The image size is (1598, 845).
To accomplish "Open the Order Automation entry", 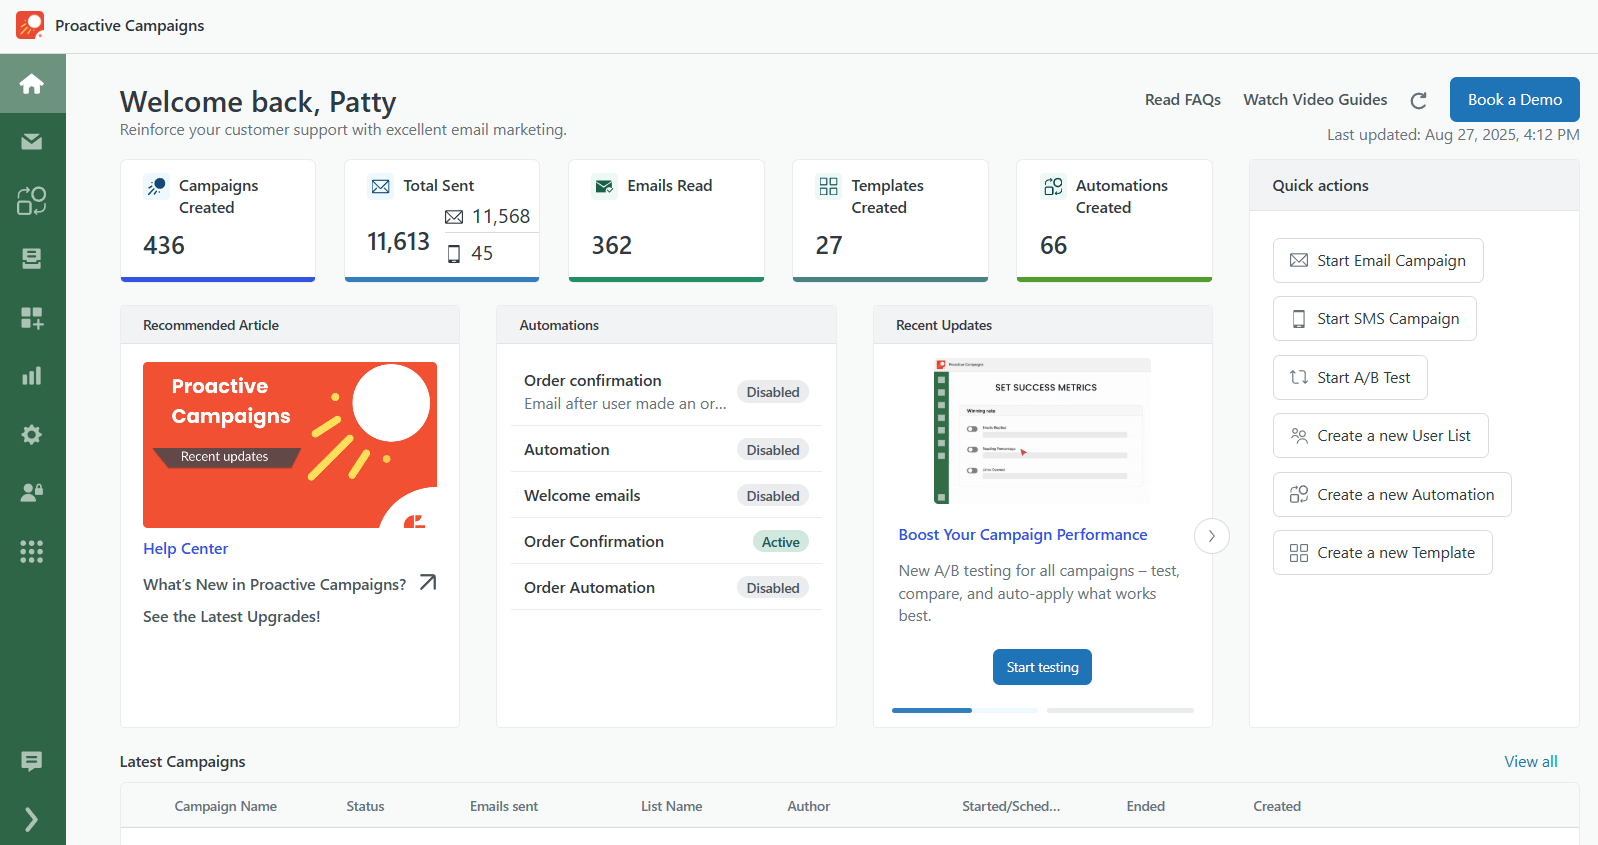I will pyautogui.click(x=666, y=587).
